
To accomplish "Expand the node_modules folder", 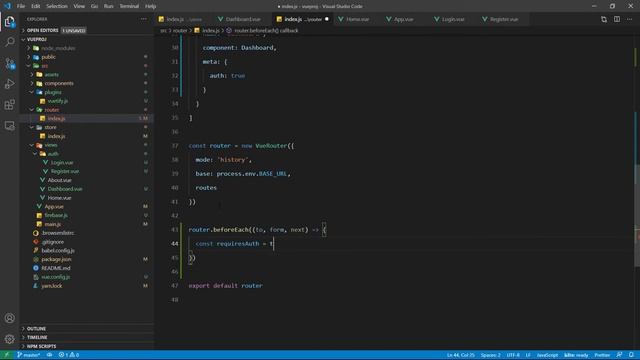I will pyautogui.click(x=58, y=48).
